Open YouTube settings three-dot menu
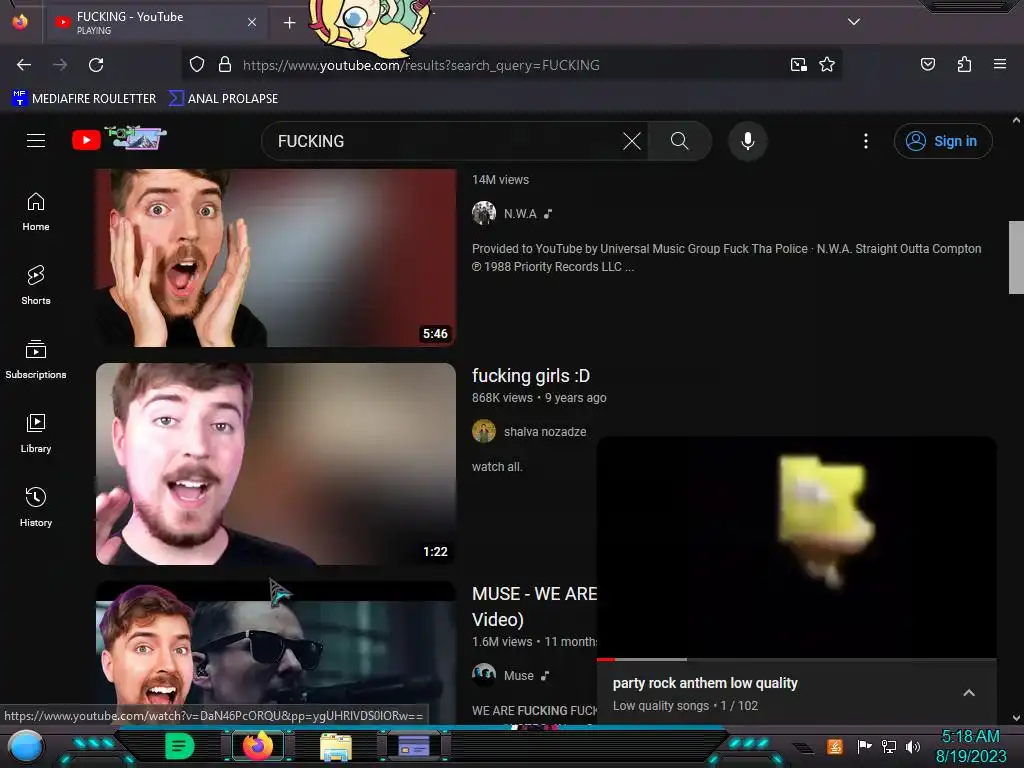This screenshot has height=768, width=1024. tap(866, 141)
